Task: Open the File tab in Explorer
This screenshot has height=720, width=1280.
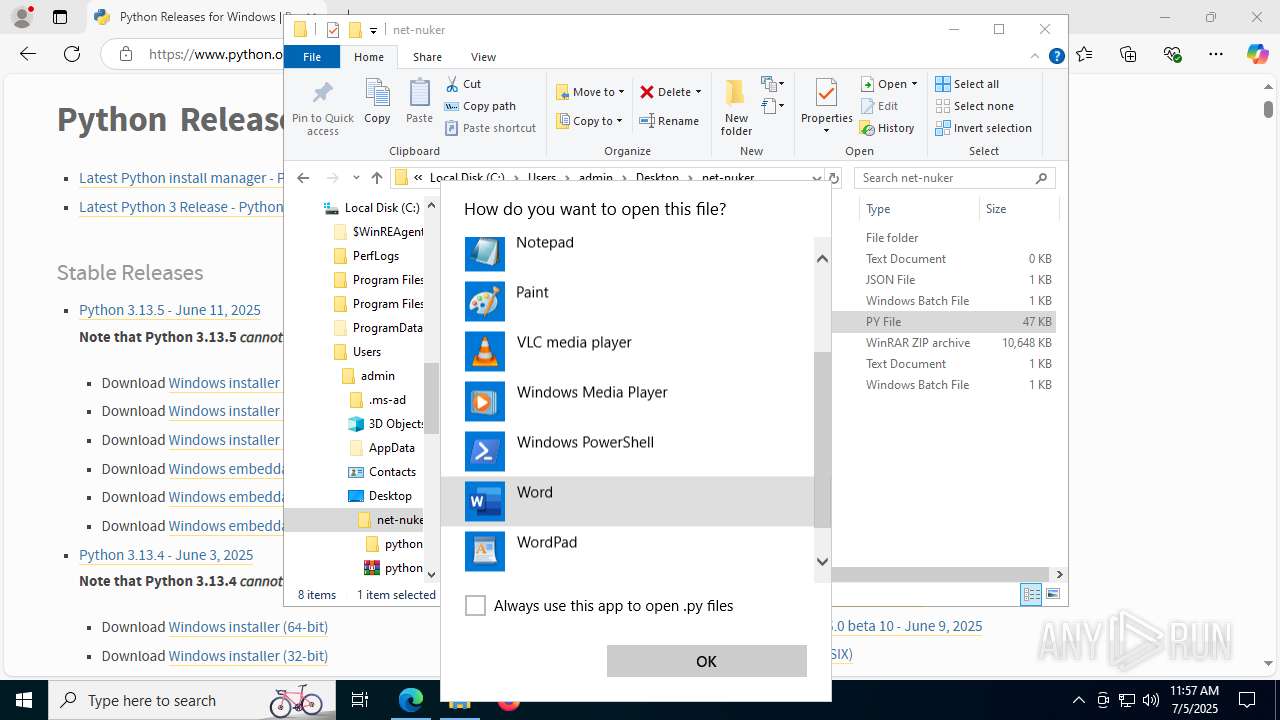Action: tap(312, 57)
